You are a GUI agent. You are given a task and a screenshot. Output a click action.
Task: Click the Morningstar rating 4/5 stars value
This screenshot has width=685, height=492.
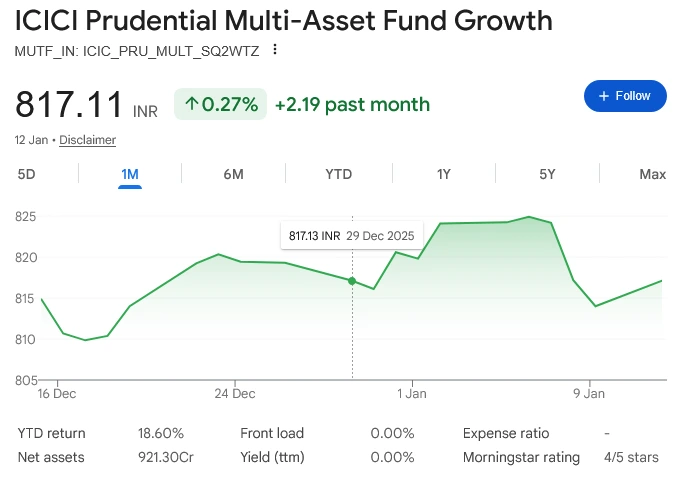[631, 457]
